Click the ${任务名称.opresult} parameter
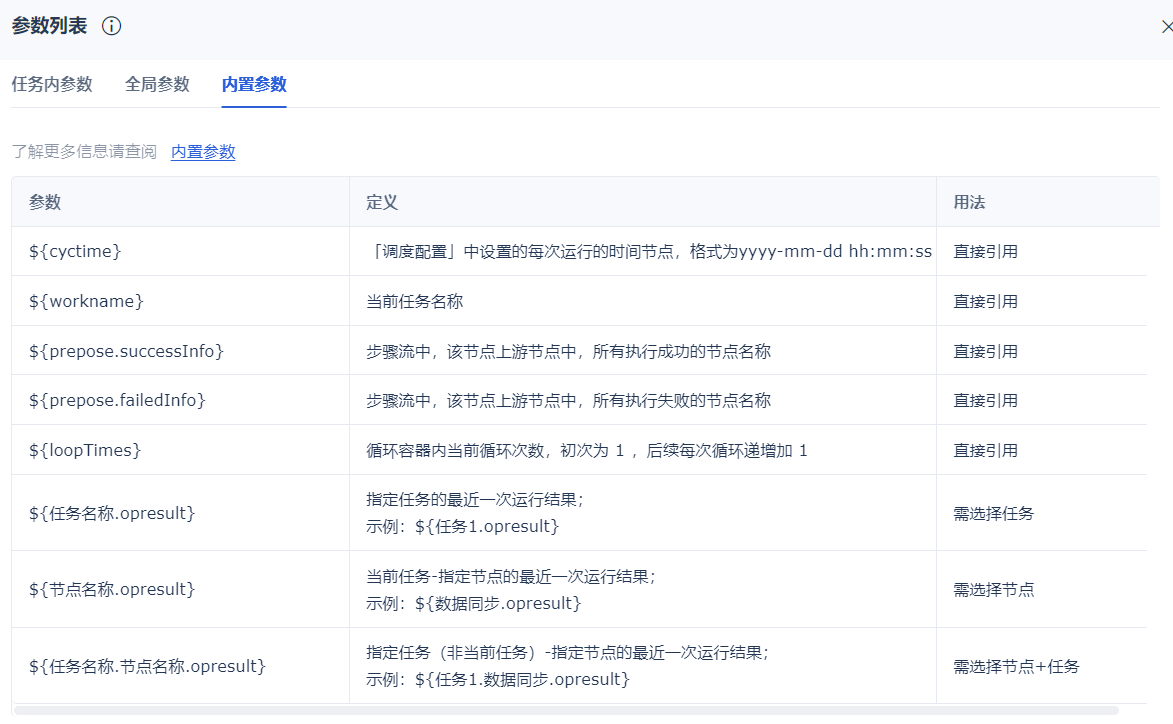The width and height of the screenshot is (1173, 724). tap(112, 513)
